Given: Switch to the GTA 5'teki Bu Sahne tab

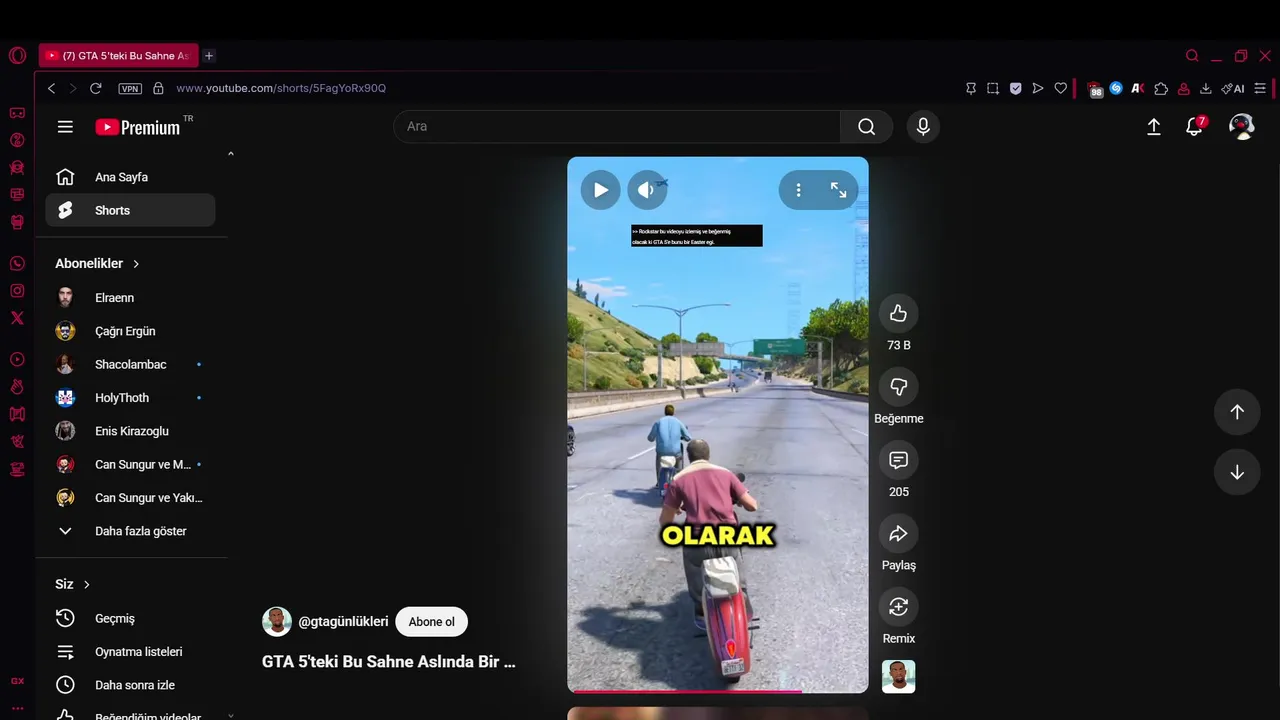Looking at the screenshot, I should (x=118, y=56).
